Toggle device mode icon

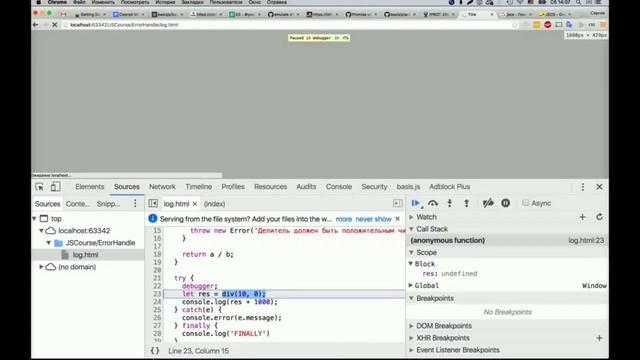[x=56, y=187]
